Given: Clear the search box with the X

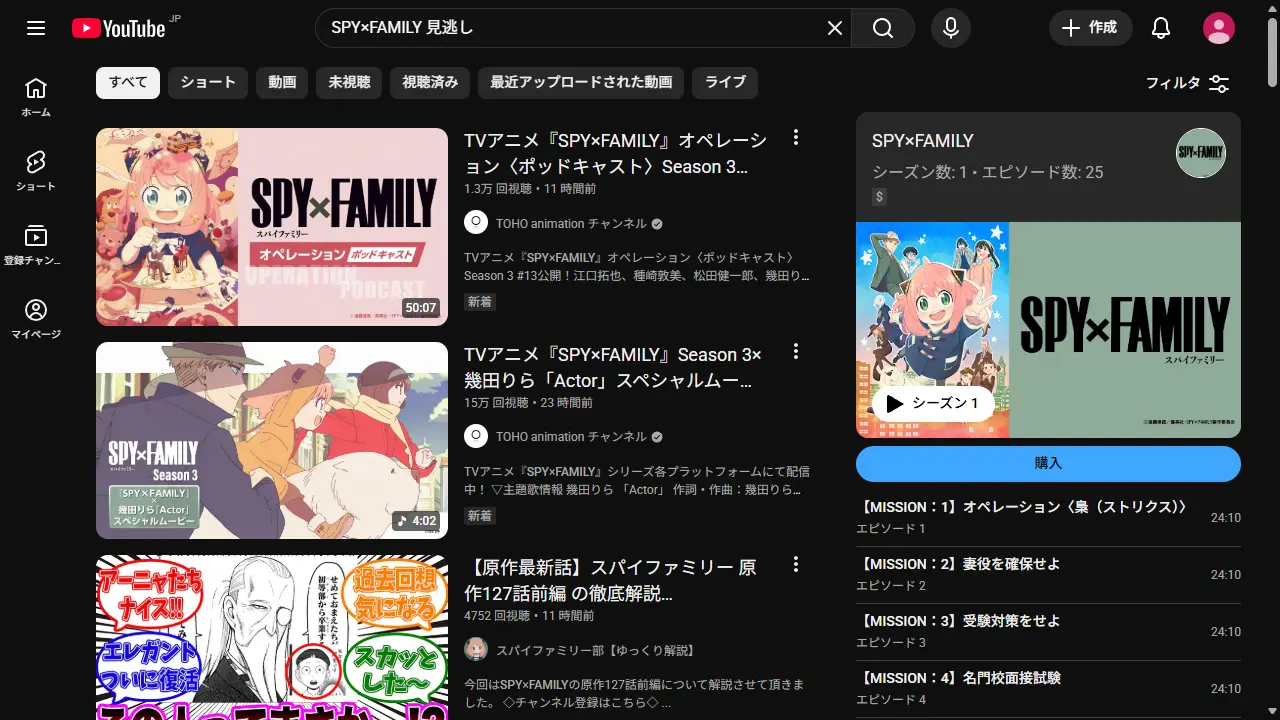Looking at the screenshot, I should (x=835, y=28).
